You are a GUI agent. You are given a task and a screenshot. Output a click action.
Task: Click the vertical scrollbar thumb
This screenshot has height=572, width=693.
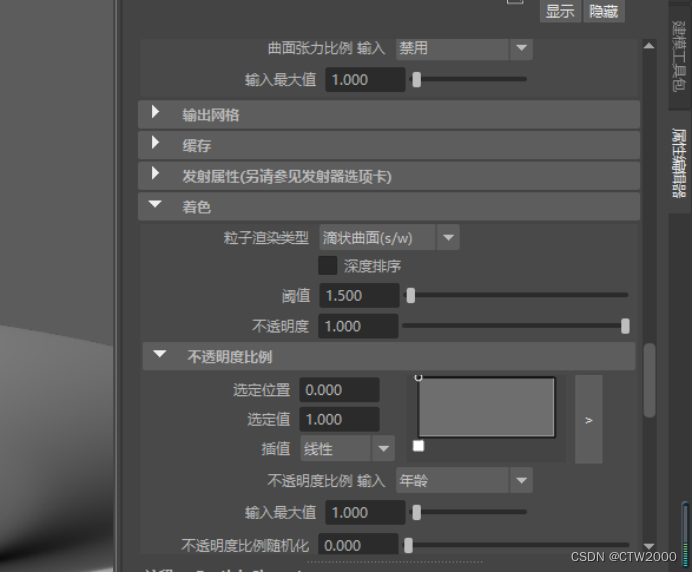point(649,380)
